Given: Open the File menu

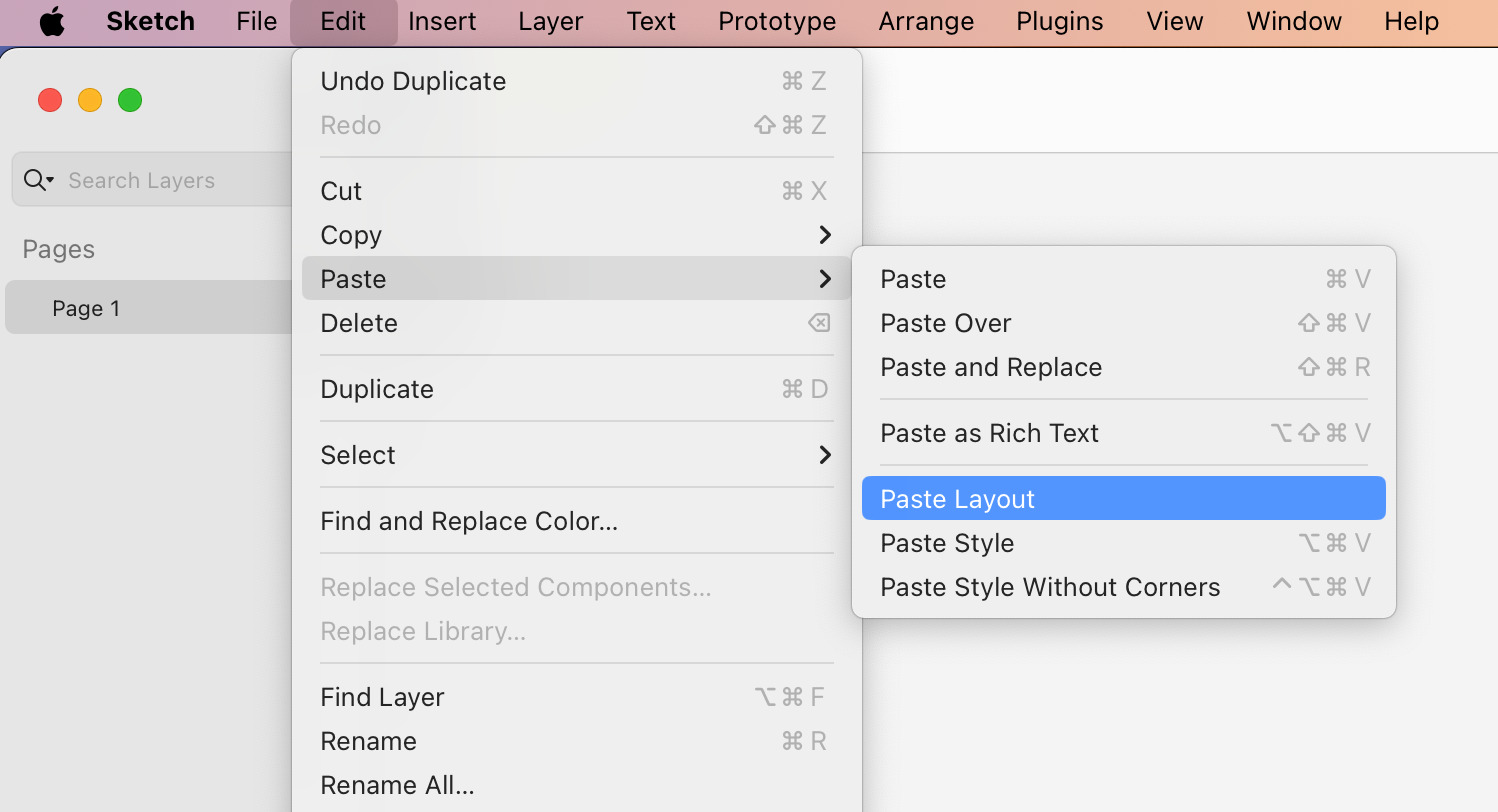Looking at the screenshot, I should pyautogui.click(x=257, y=21).
